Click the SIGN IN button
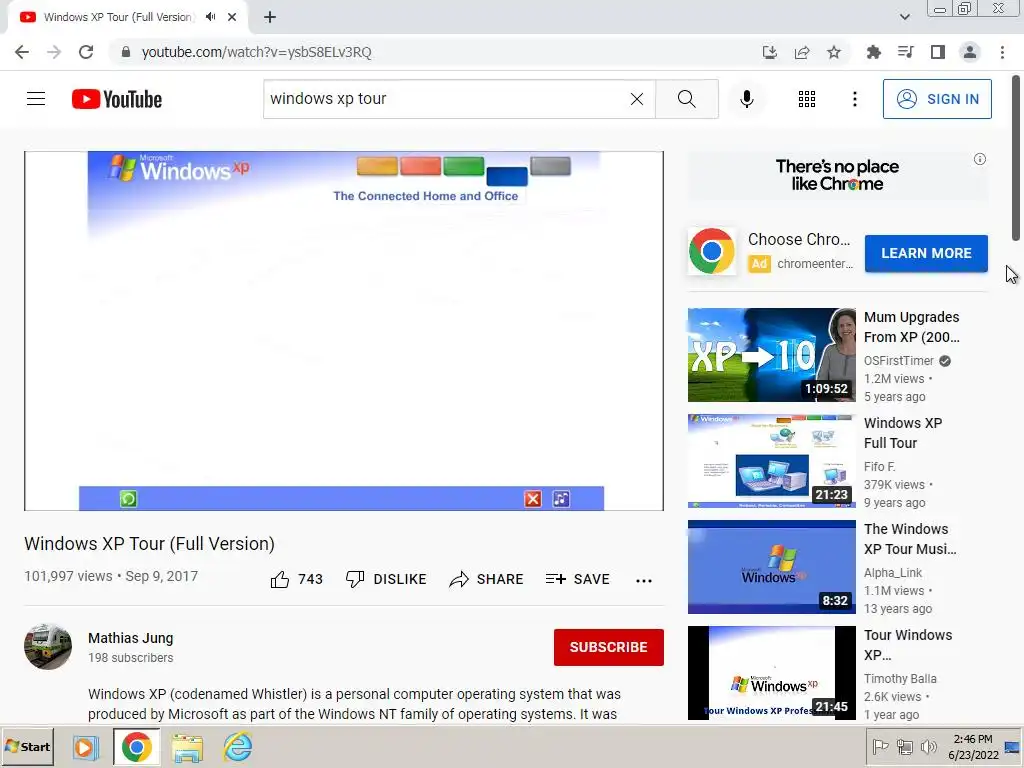The height and width of the screenshot is (768, 1024). [937, 99]
